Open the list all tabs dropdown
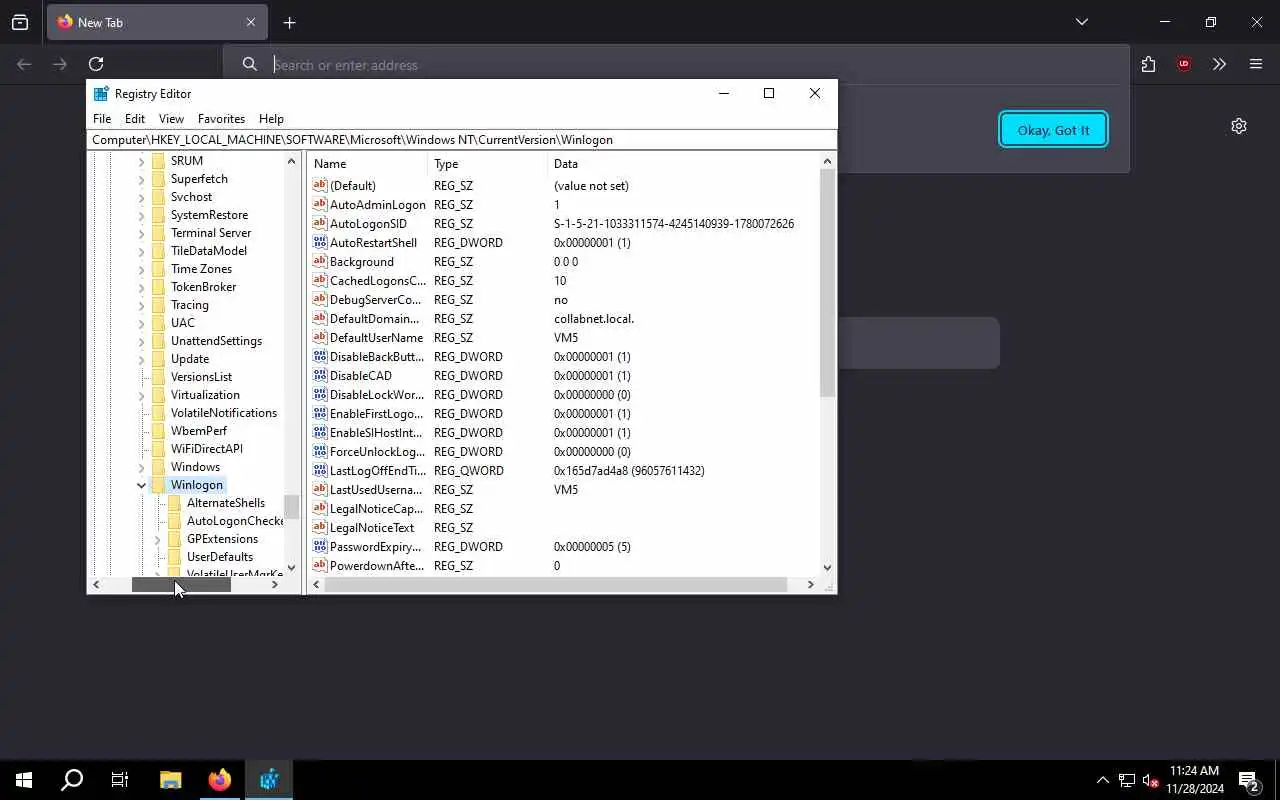The height and width of the screenshot is (800, 1280). pos(1081,22)
